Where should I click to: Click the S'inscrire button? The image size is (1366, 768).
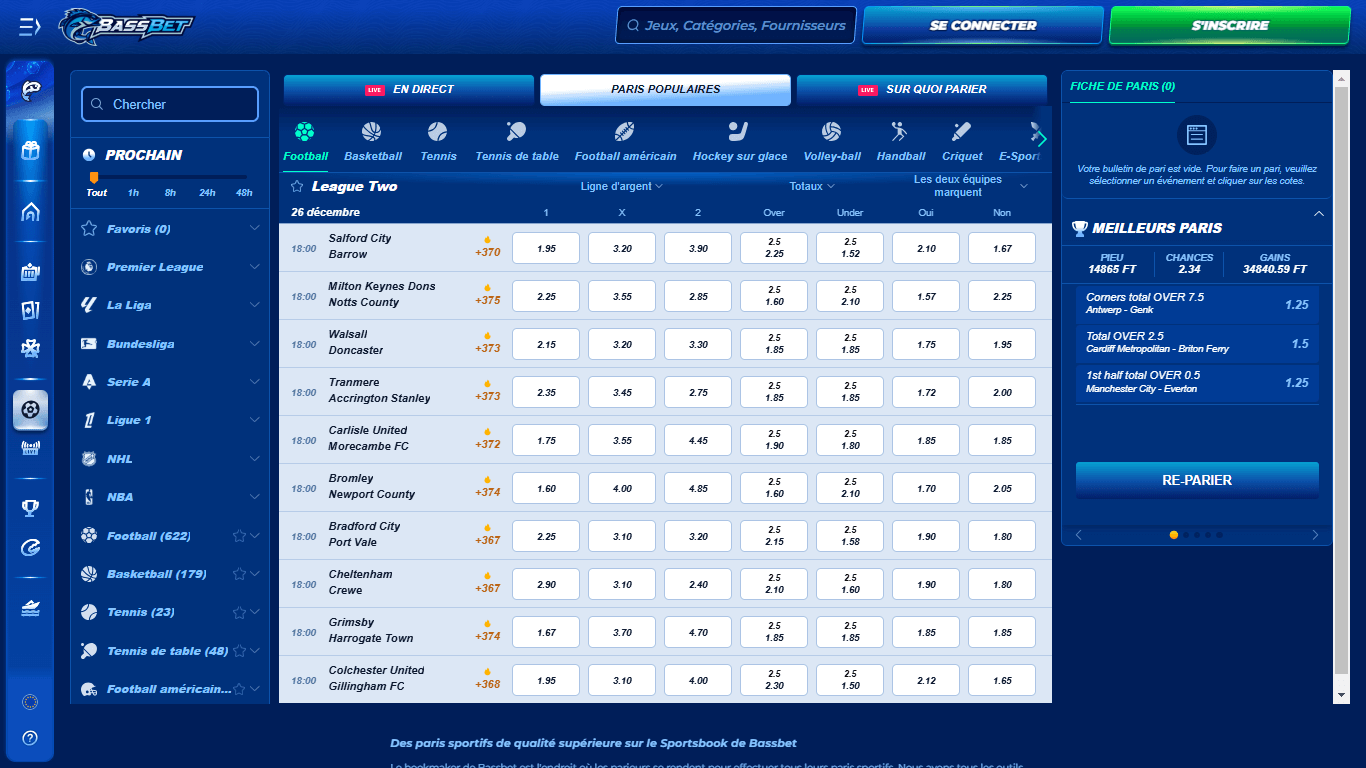tap(1230, 25)
